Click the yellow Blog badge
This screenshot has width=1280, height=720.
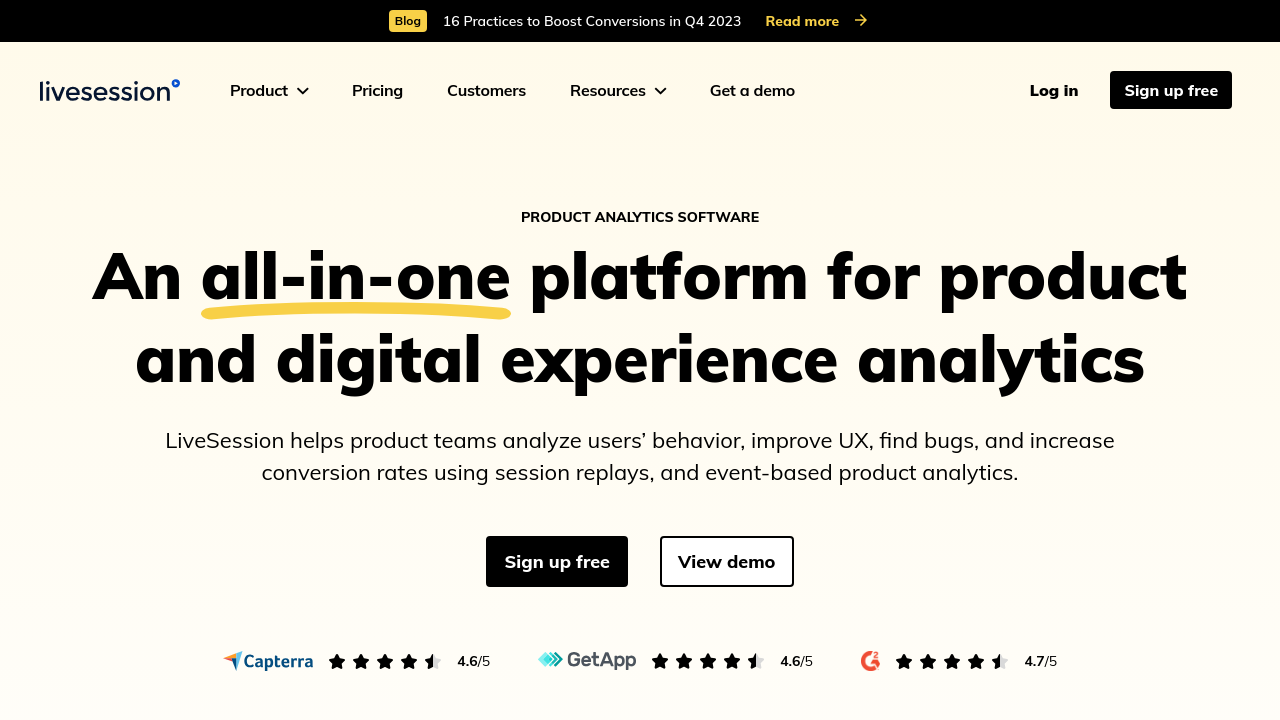coord(408,21)
